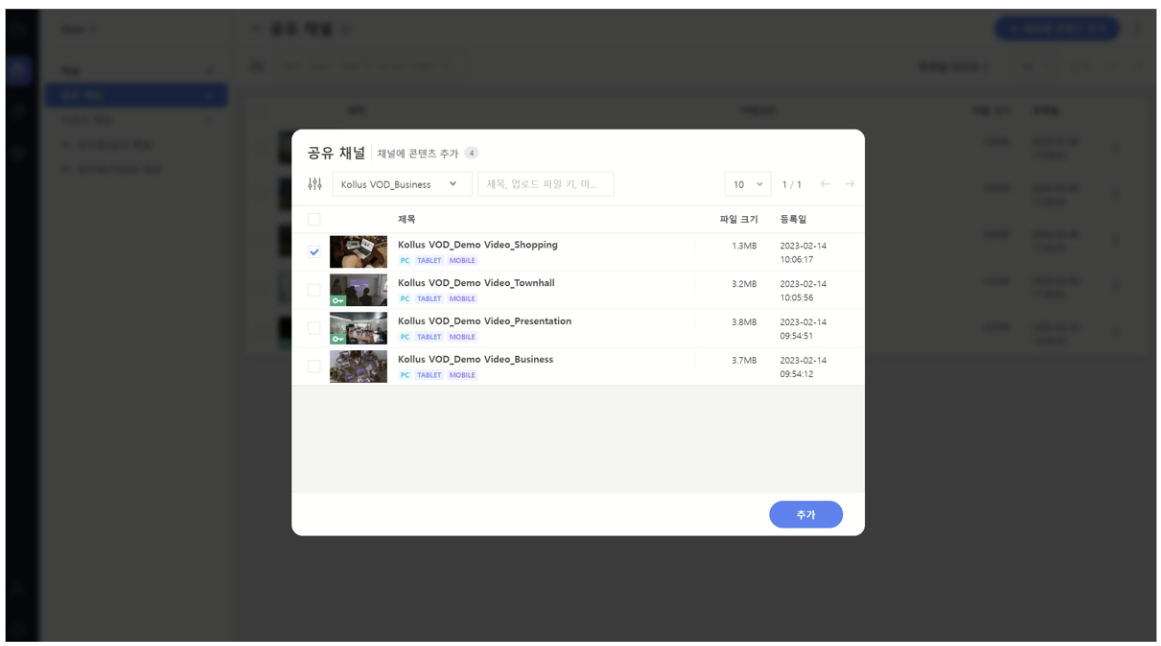The image size is (1161, 646).
Task: Click the blue 추가 button
Action: [805, 514]
